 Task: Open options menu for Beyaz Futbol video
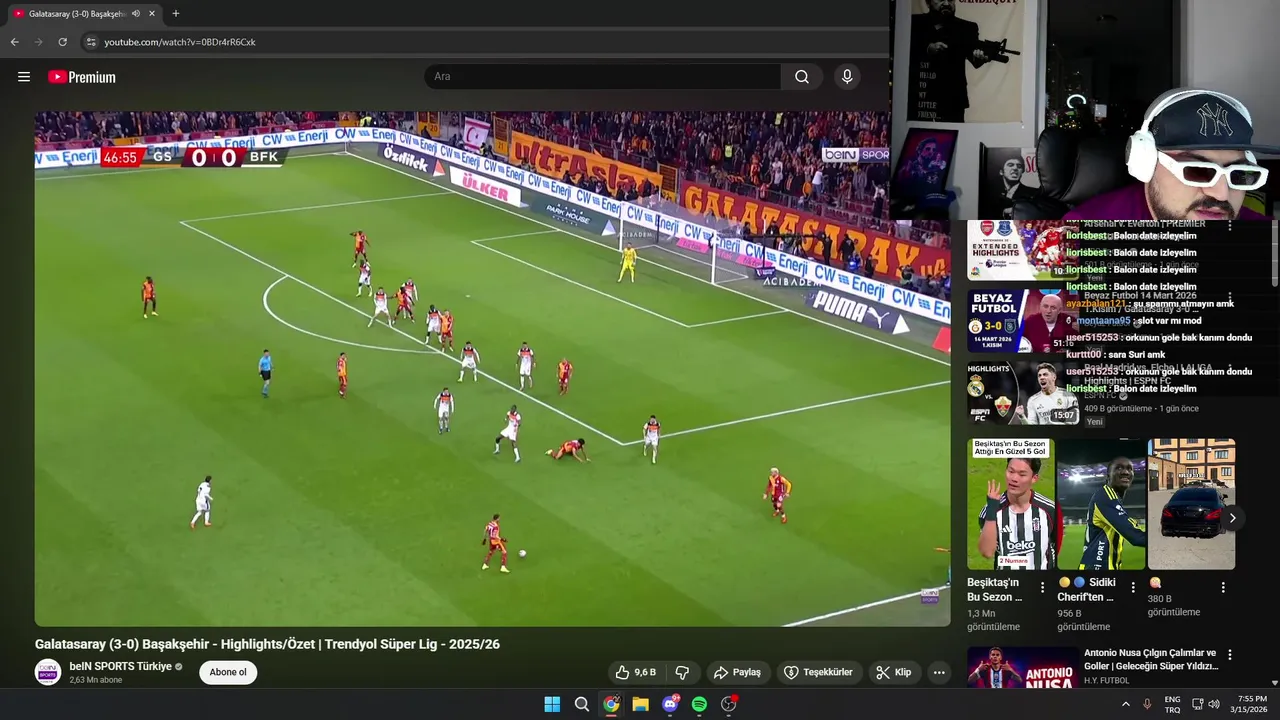[1230, 297]
